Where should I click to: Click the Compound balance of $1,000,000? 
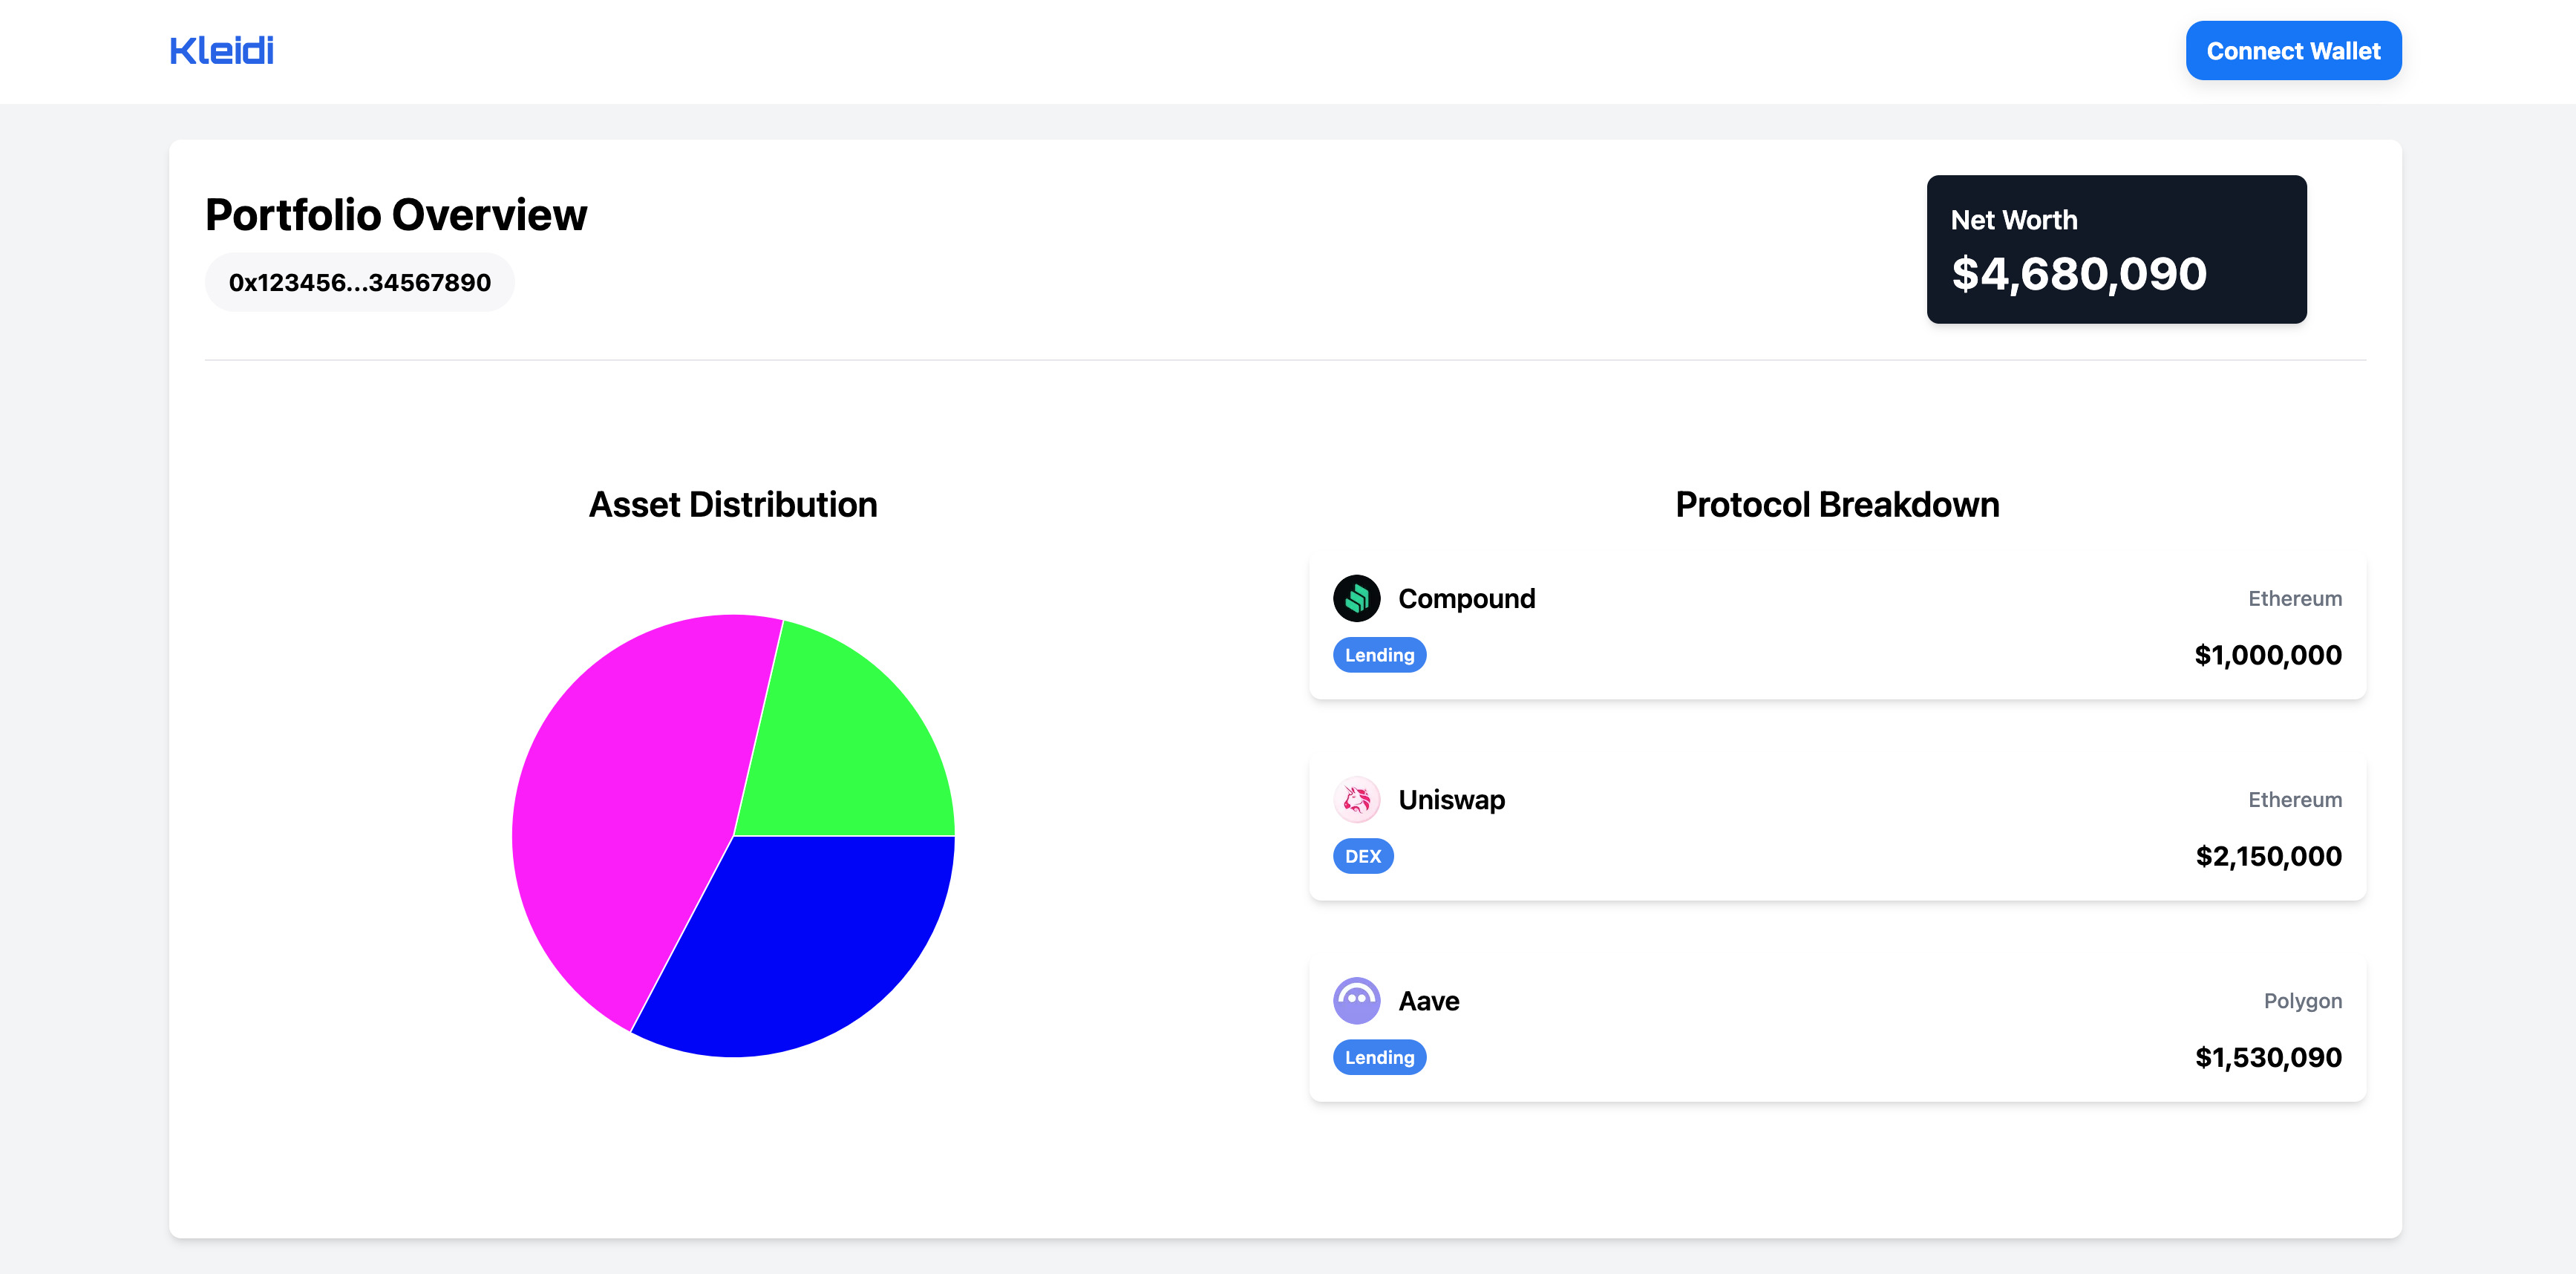click(x=2267, y=655)
